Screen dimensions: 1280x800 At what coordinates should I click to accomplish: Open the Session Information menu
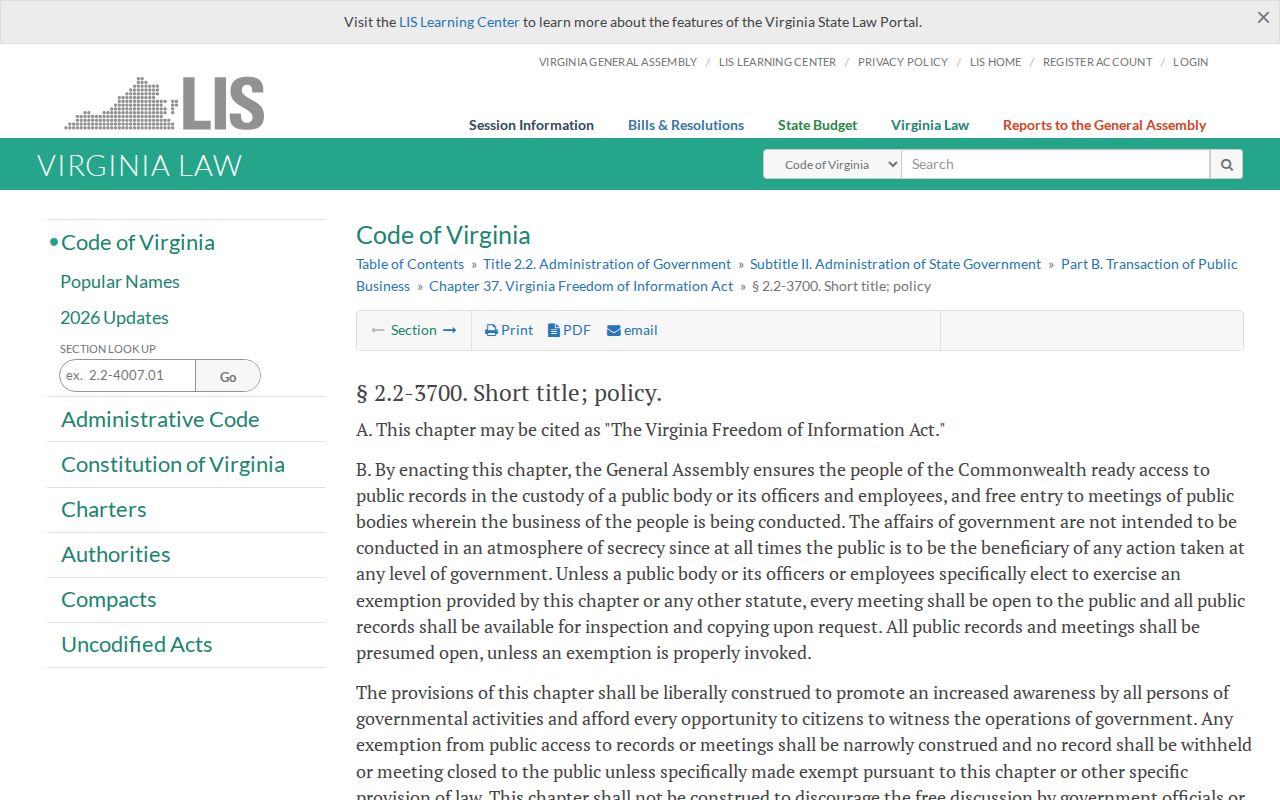tap(531, 125)
